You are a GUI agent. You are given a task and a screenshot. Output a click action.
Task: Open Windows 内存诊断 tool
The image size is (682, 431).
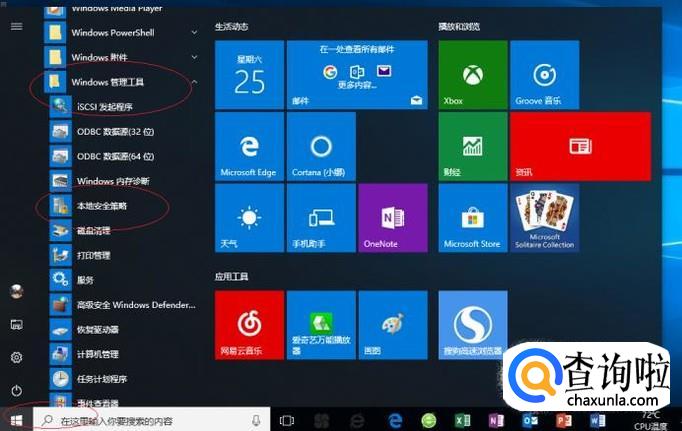coord(123,181)
